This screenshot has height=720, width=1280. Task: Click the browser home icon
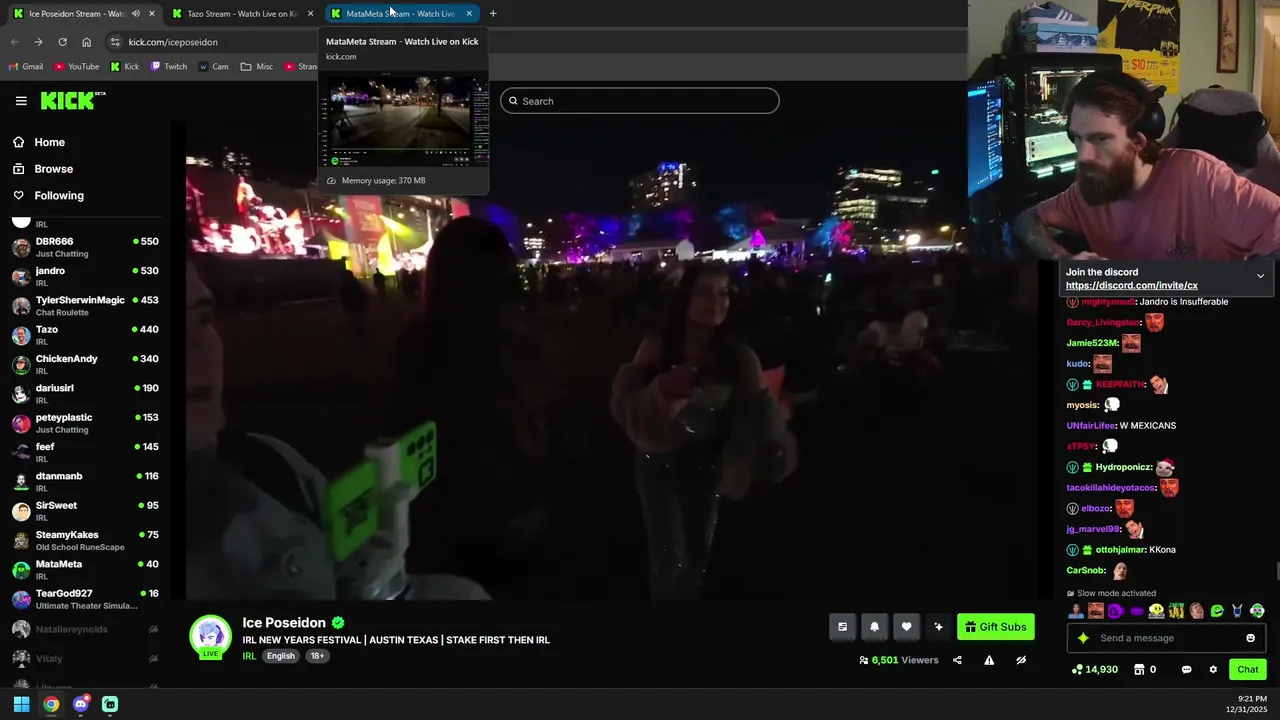[x=86, y=42]
